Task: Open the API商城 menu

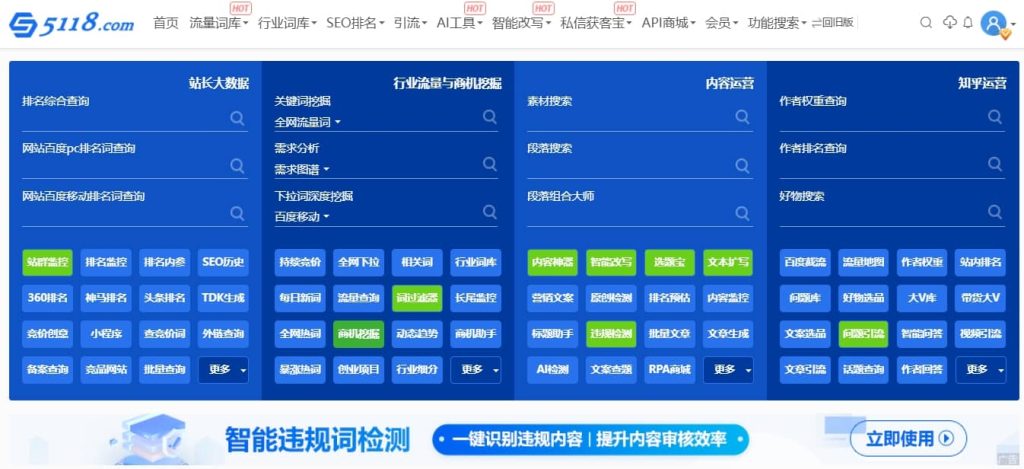Action: tap(669, 24)
